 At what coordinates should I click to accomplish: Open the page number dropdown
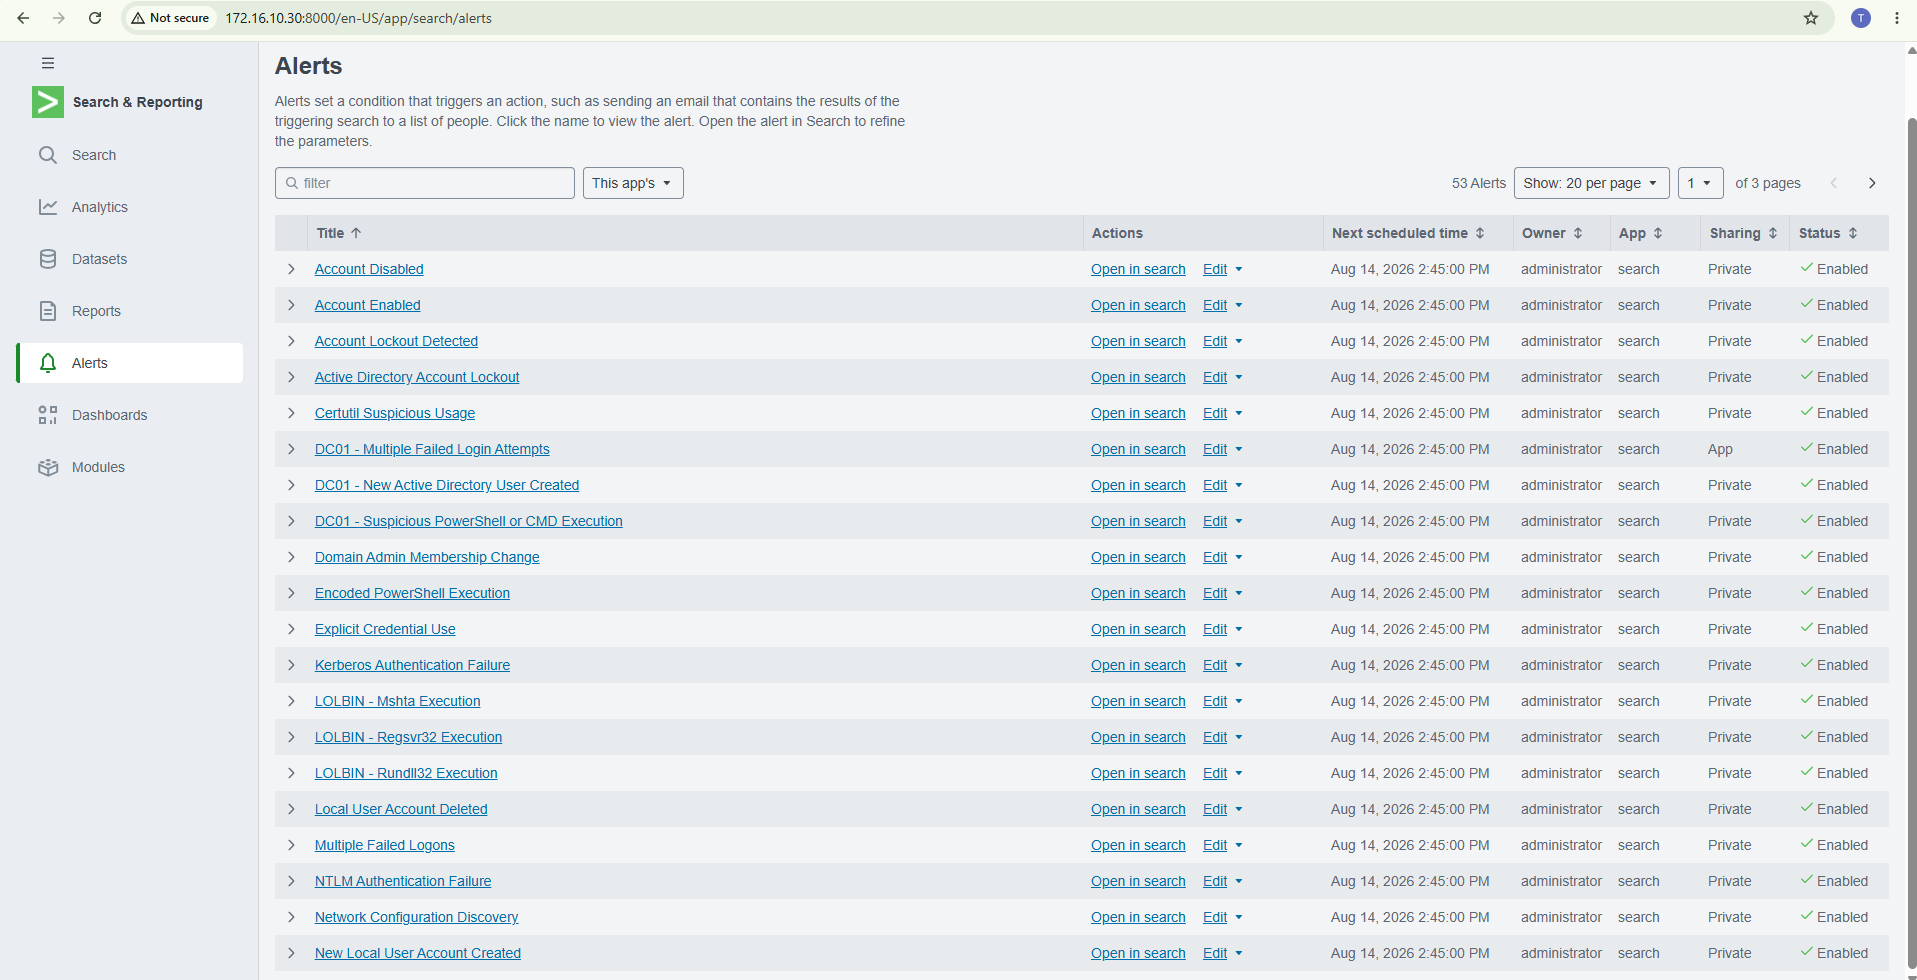[x=1700, y=183]
